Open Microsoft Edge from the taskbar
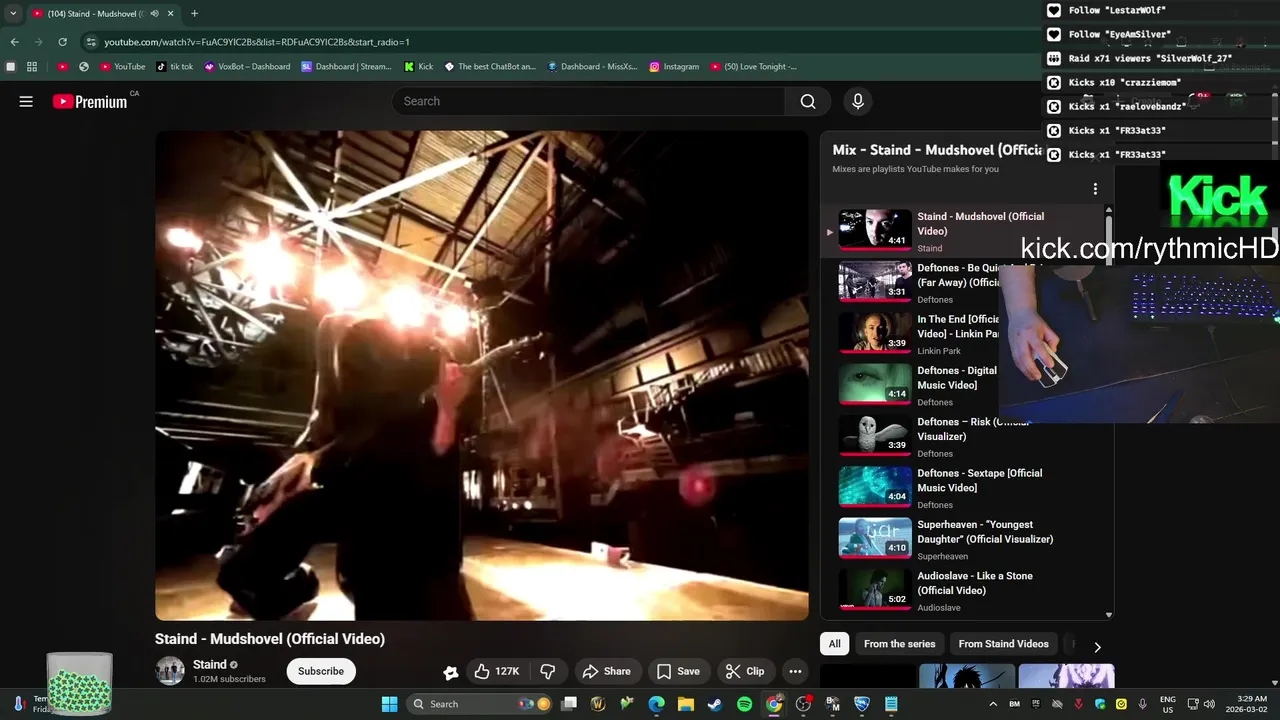This screenshot has width=1280, height=720. coord(656,704)
